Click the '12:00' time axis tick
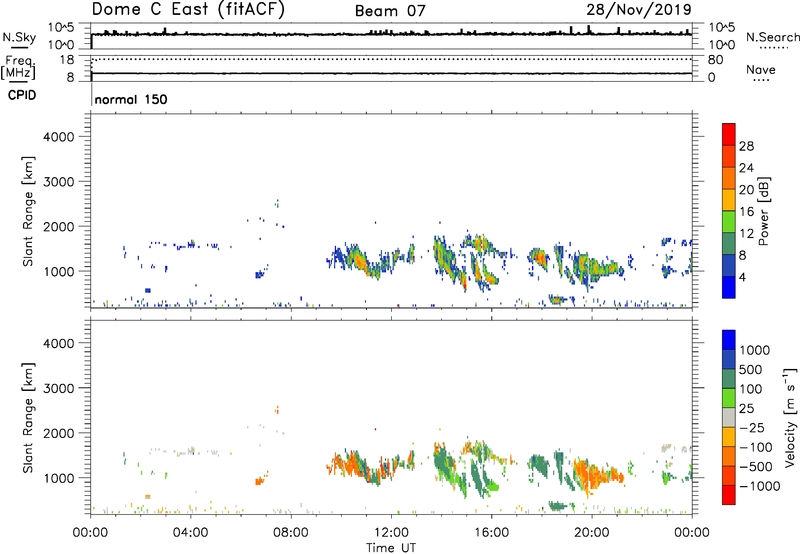 pyautogui.click(x=391, y=533)
